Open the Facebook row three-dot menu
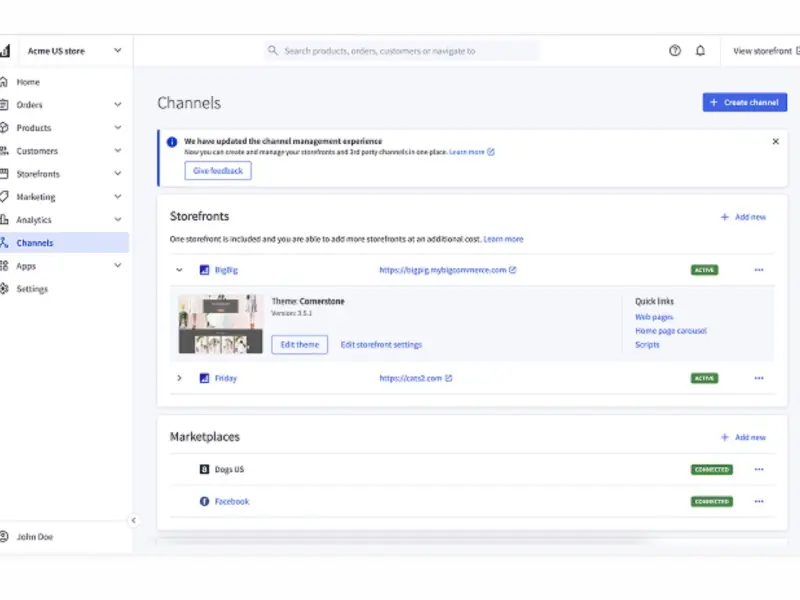Screen dimensions: 800x600 759,502
